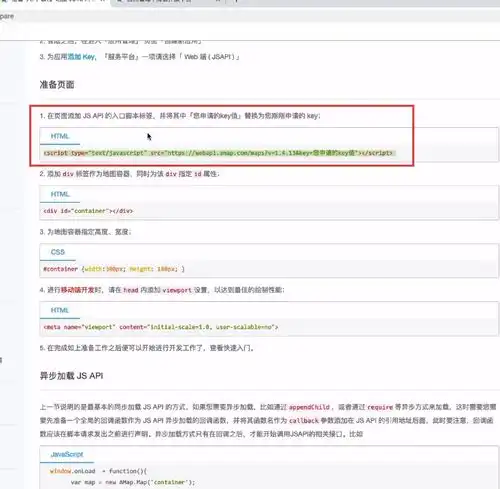Open the 快速入门 text at end of step 5
The image size is (500, 489).
[x=237, y=348]
